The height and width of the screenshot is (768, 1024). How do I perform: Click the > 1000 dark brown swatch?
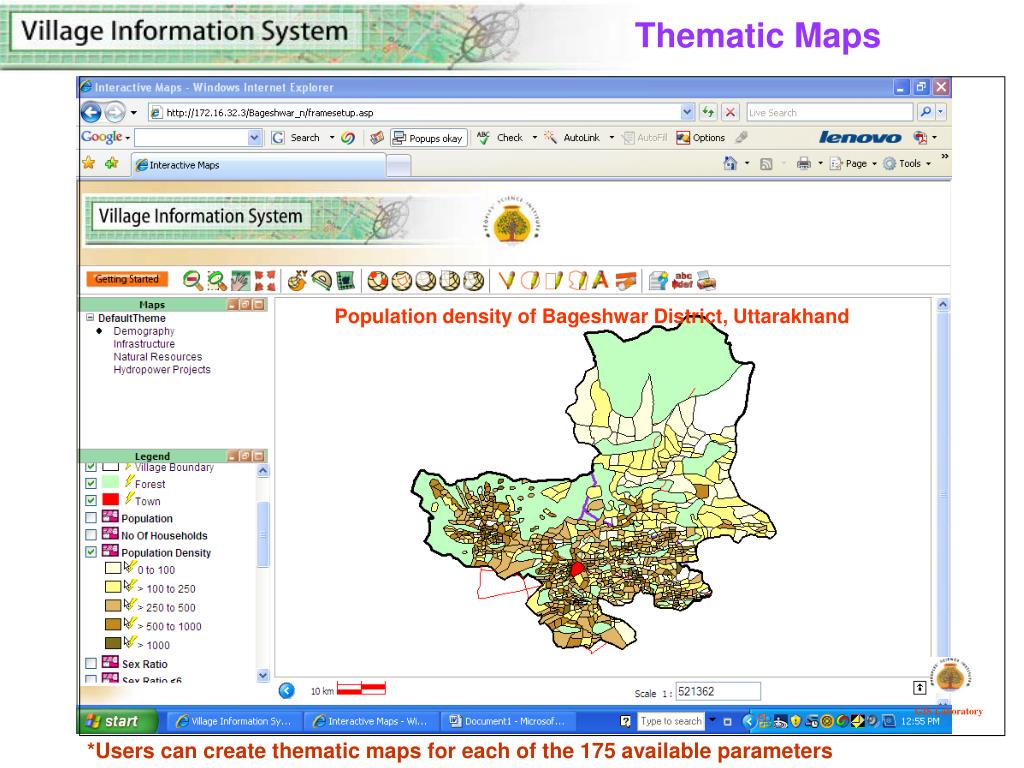pos(113,643)
